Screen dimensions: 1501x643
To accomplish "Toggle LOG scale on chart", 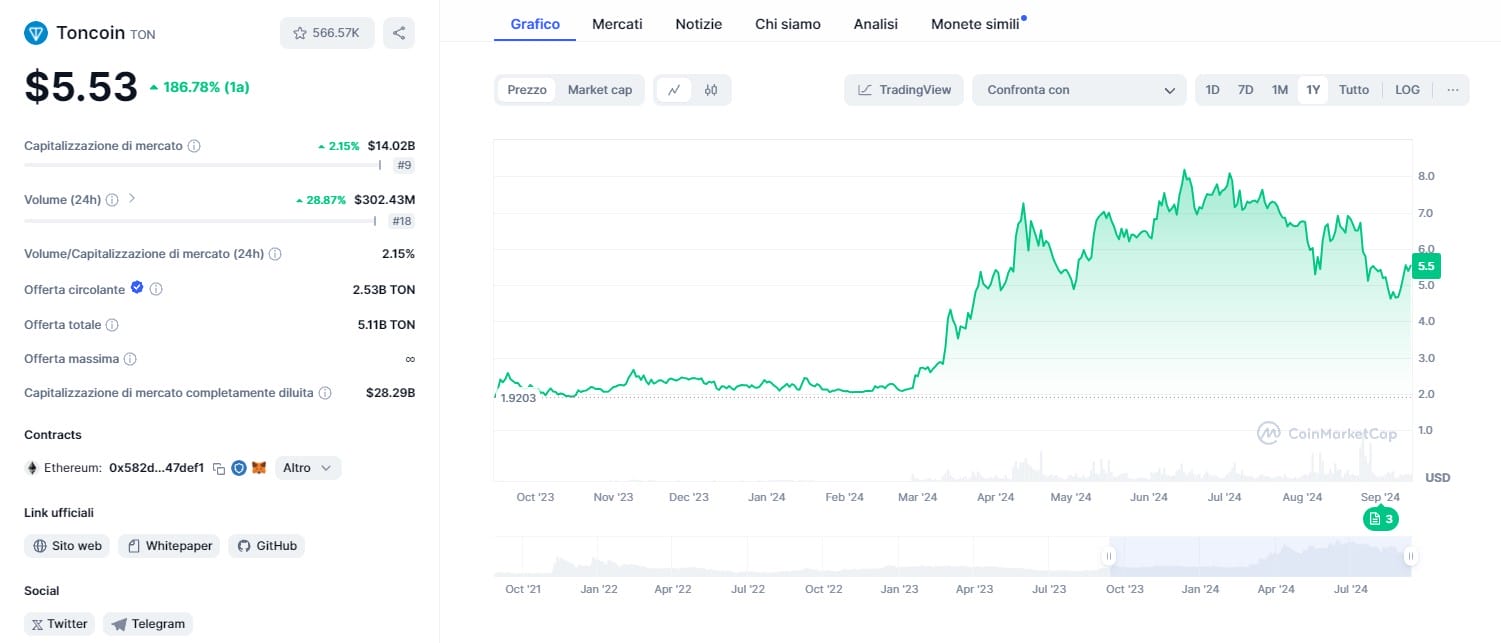I will (x=1407, y=90).
